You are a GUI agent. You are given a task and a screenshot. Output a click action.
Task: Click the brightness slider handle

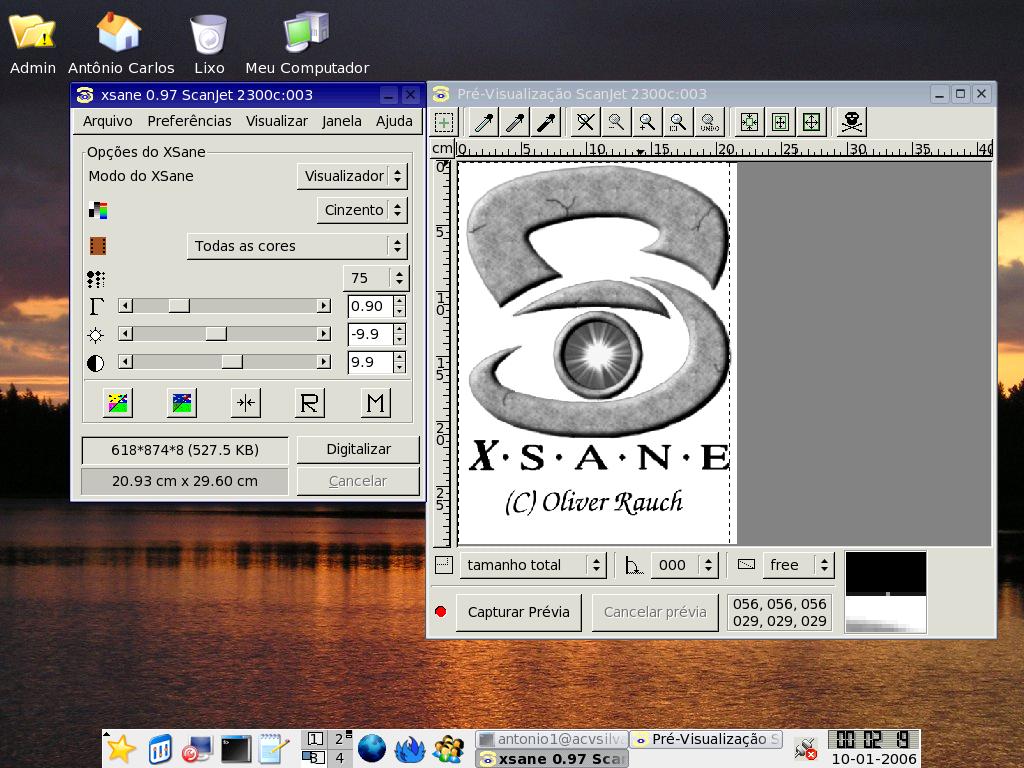pos(216,334)
